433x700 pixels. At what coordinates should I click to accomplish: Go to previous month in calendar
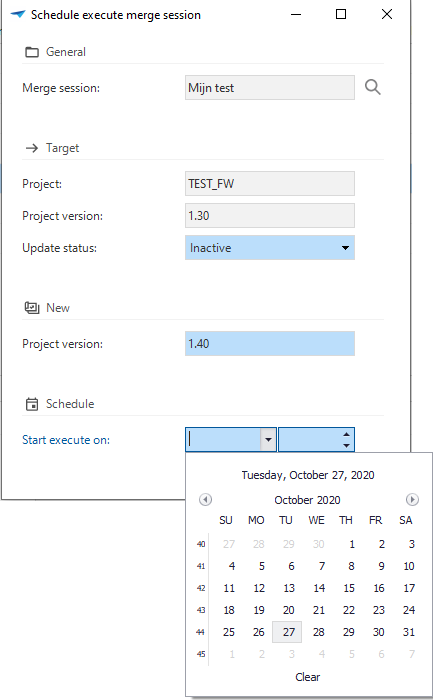(x=205, y=500)
